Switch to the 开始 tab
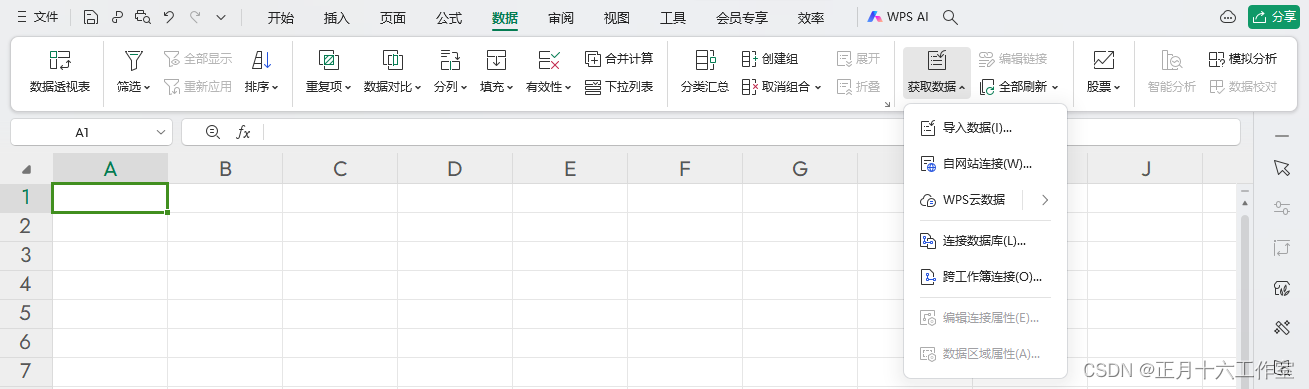 tap(281, 18)
